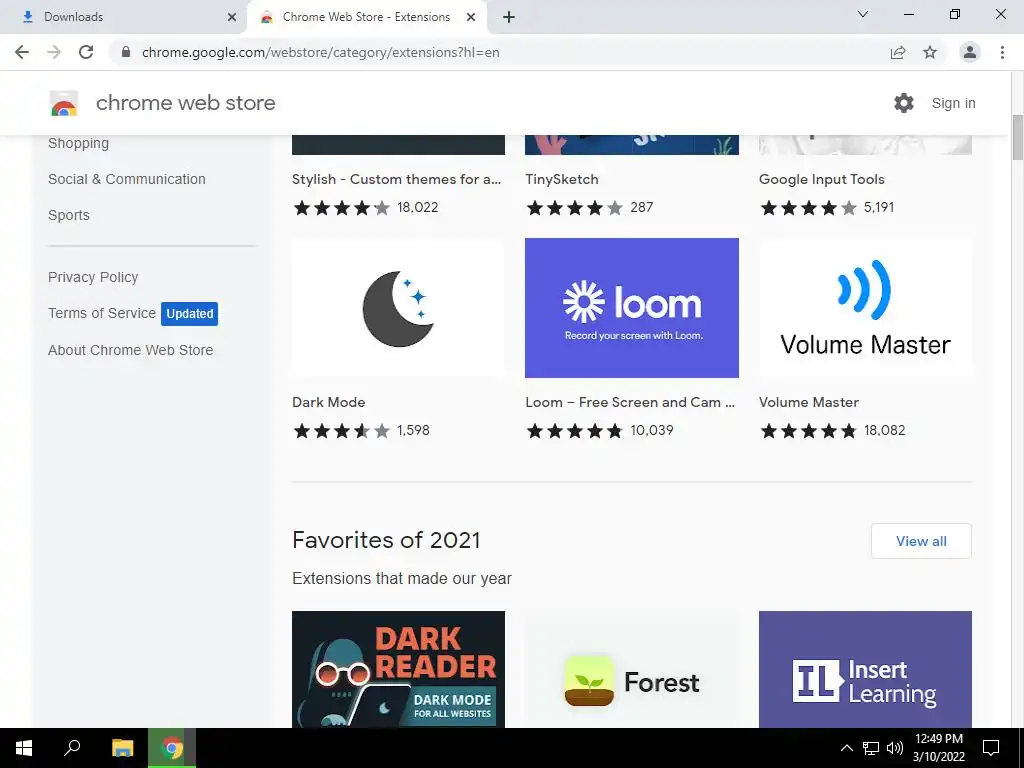The height and width of the screenshot is (768, 1024).
Task: Click the lock icon in address bar
Action: pos(126,52)
